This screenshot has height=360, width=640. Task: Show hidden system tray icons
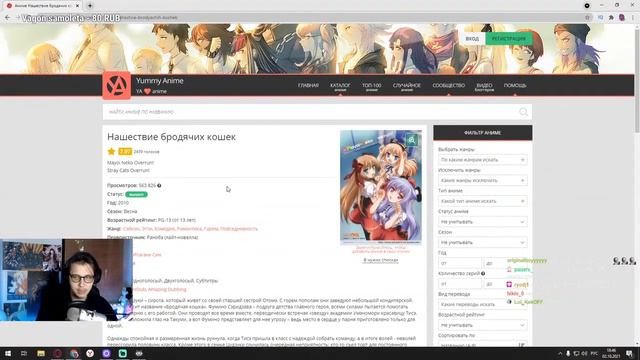pyautogui.click(x=560, y=353)
